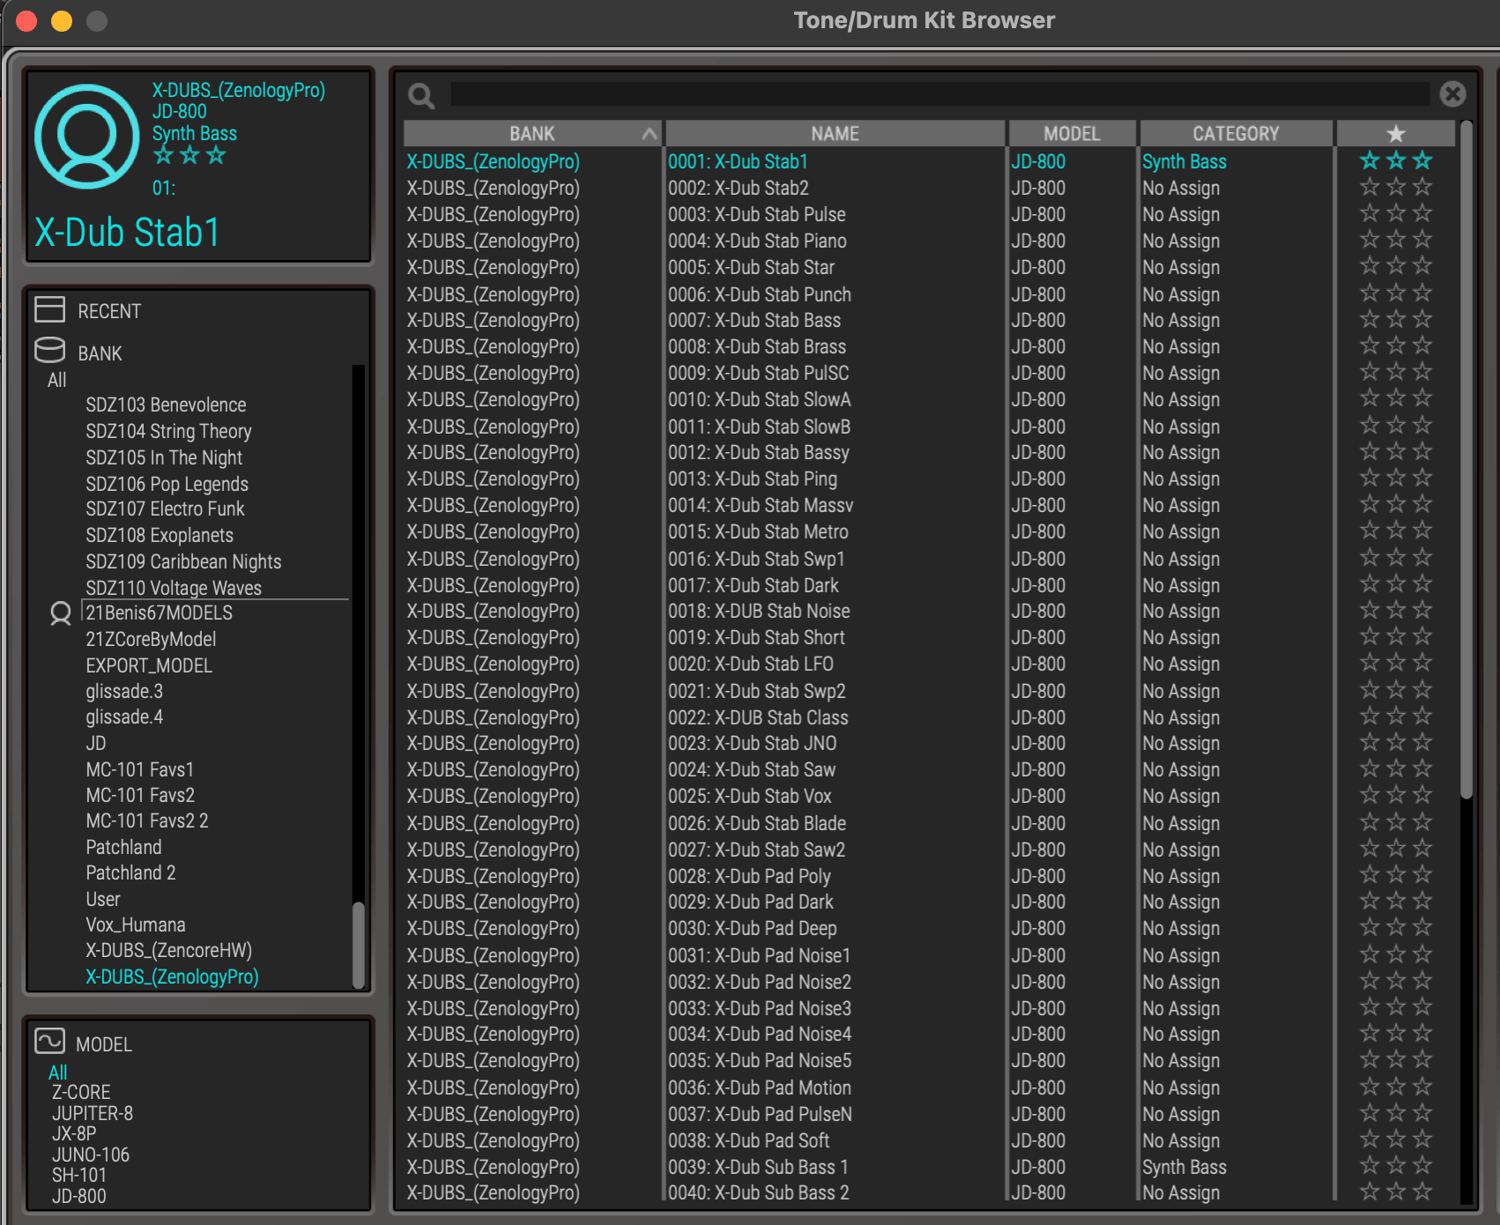Screen dimensions: 1500x1225
Task: Select the glissade.3 bank
Action: click(x=124, y=691)
